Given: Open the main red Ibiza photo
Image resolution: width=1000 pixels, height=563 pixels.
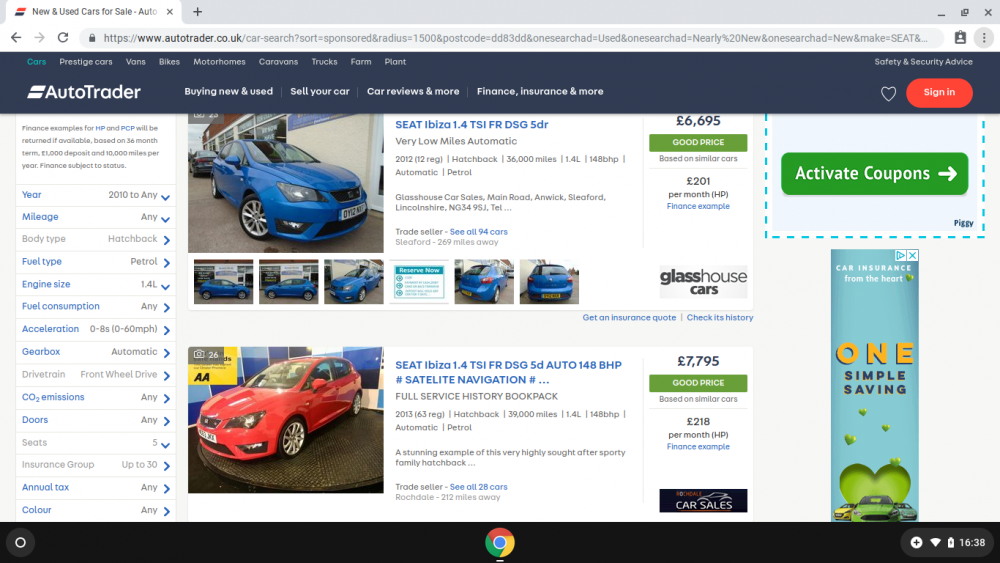Looking at the screenshot, I should click(x=286, y=420).
